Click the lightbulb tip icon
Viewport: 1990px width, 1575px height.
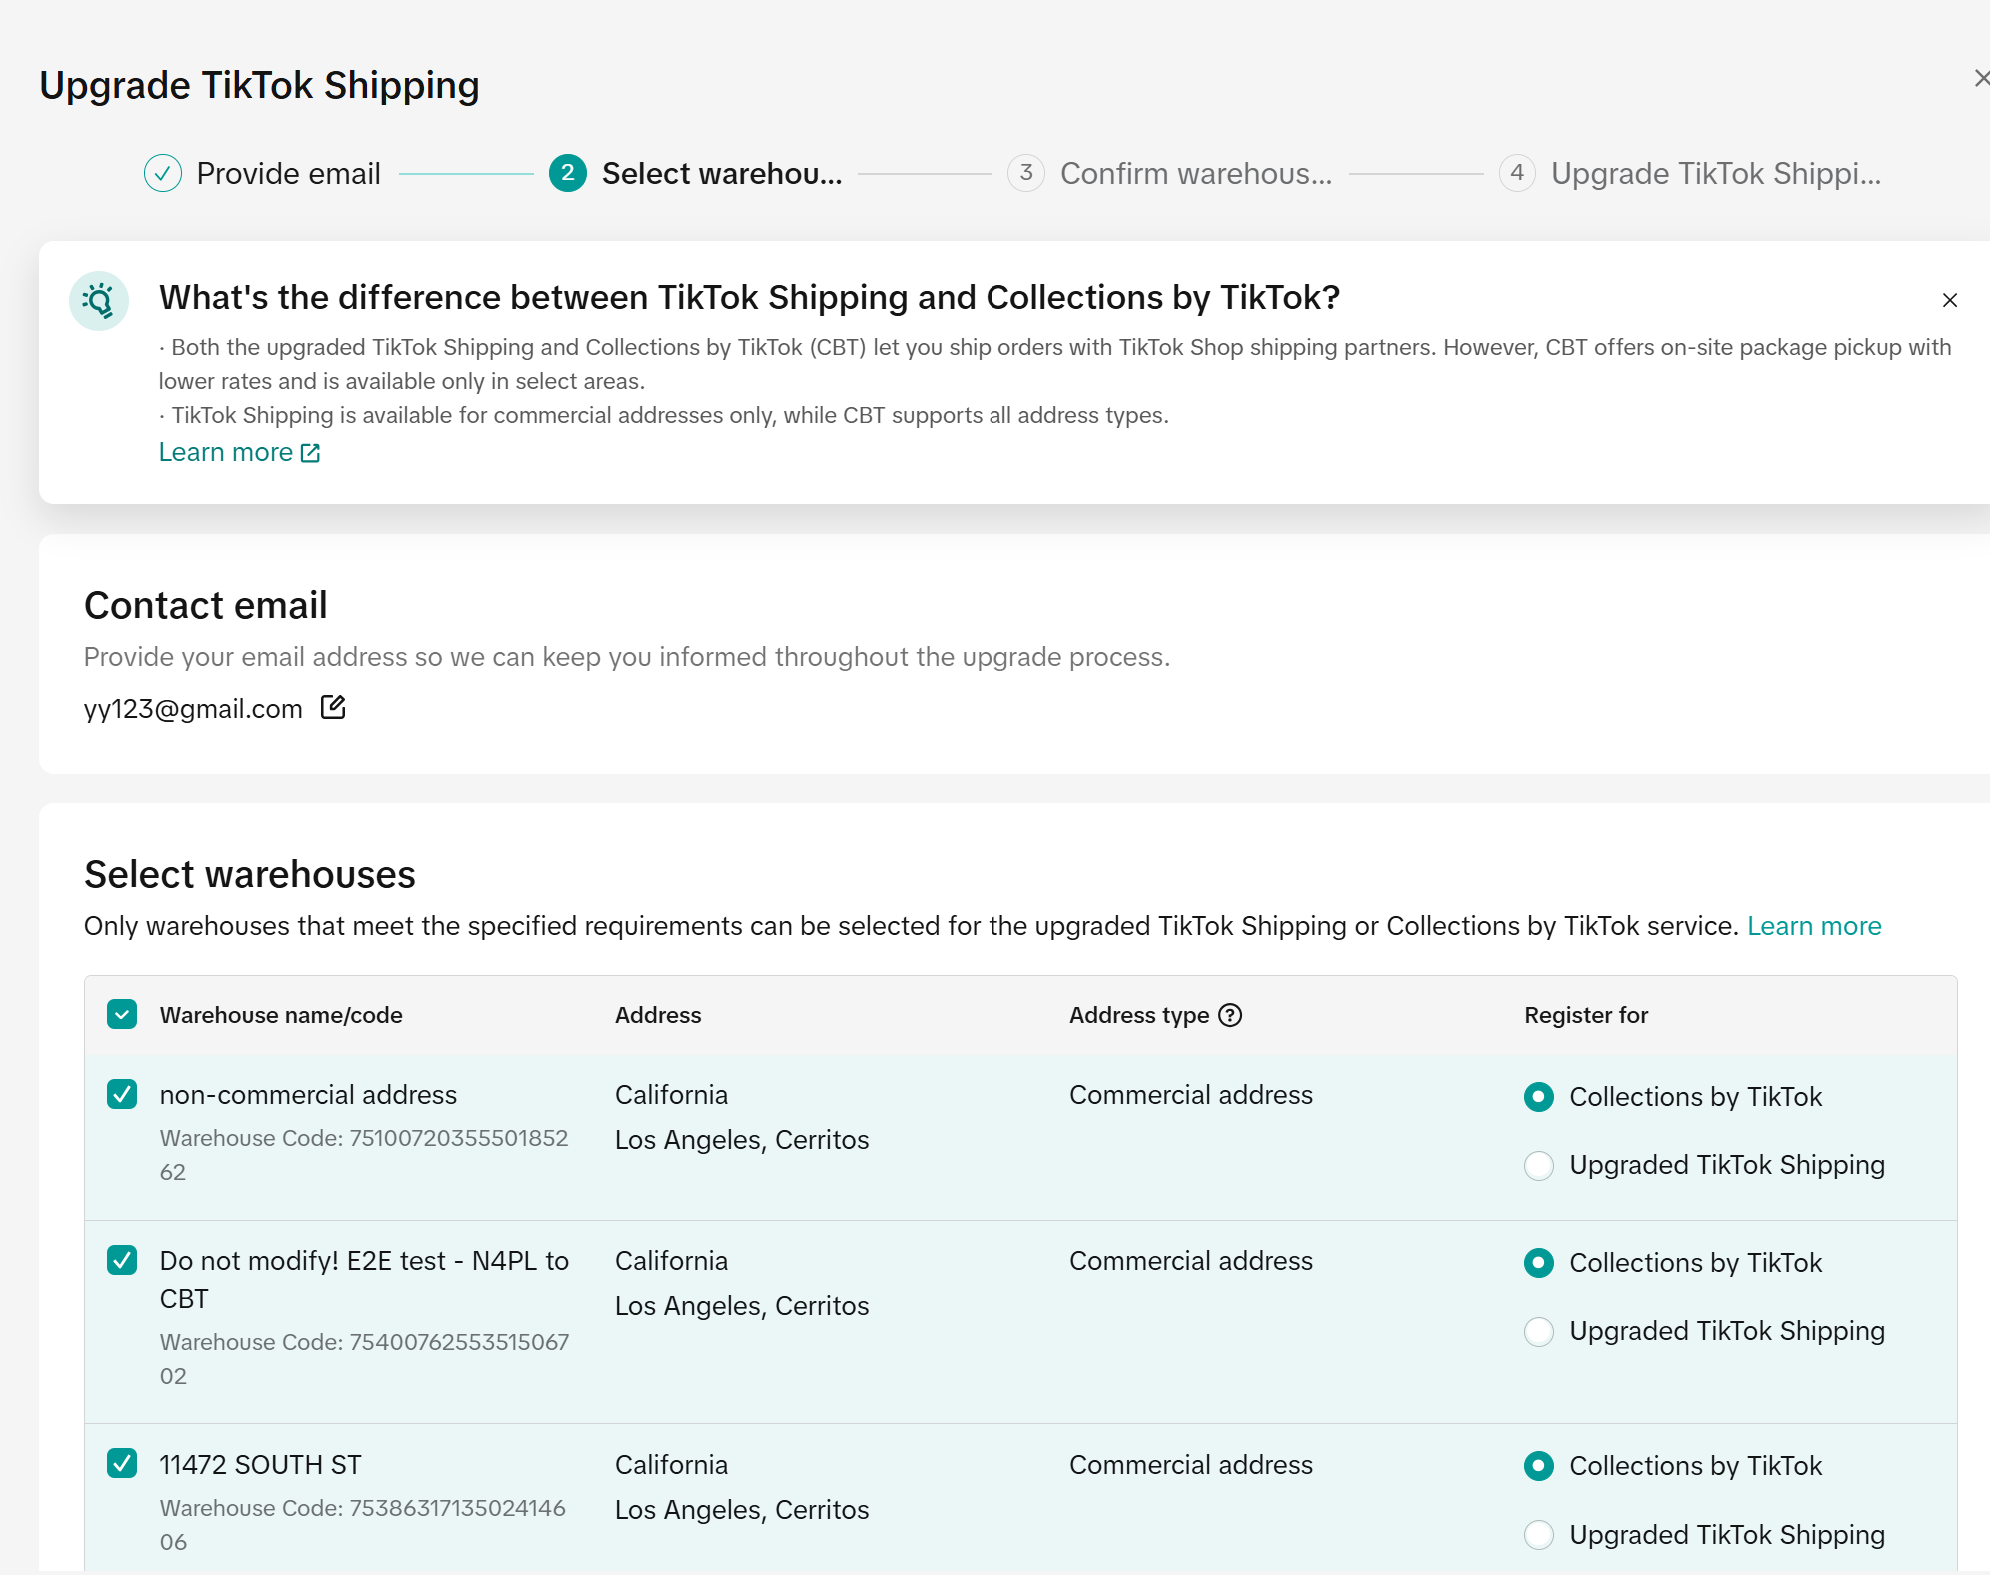[x=99, y=301]
